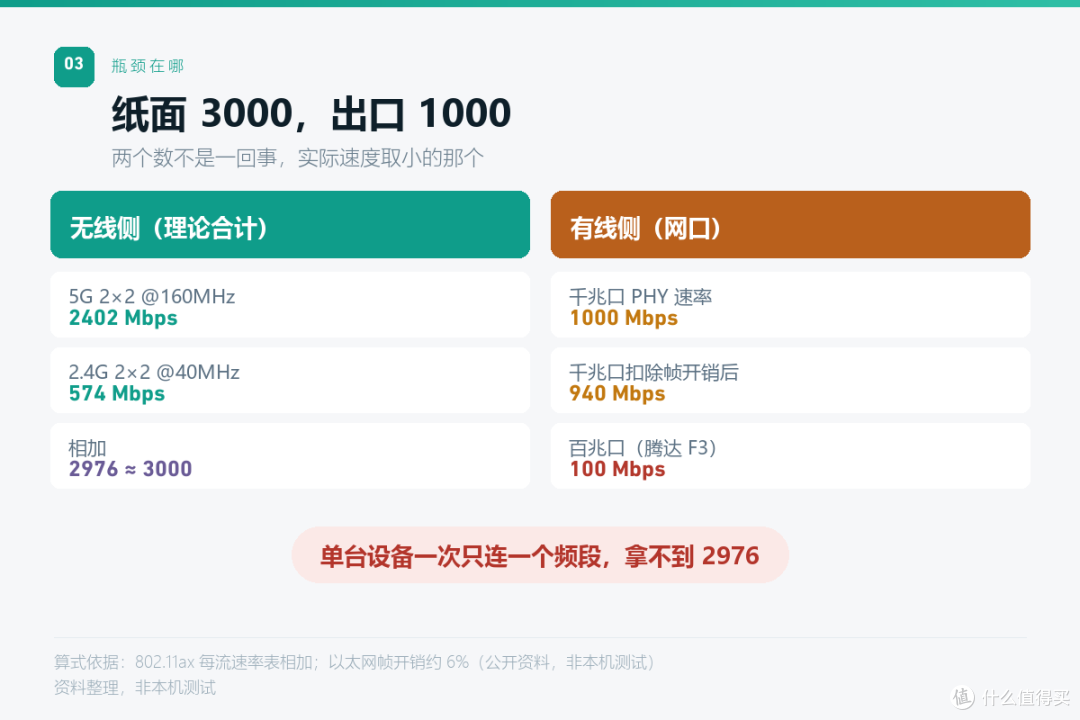Screen dimensions: 1080x720
Task: Select the 千兆口扣除帧开销后 label
Action: (x=654, y=372)
